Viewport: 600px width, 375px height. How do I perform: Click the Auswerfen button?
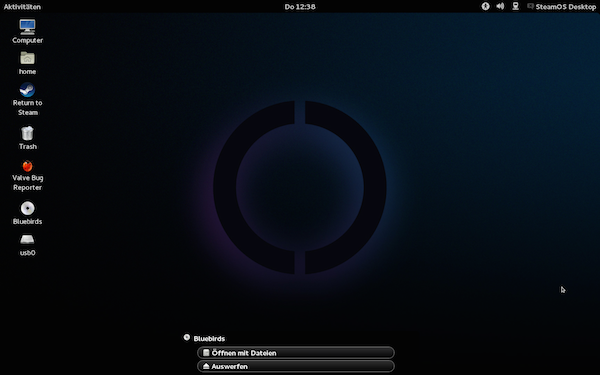296,366
